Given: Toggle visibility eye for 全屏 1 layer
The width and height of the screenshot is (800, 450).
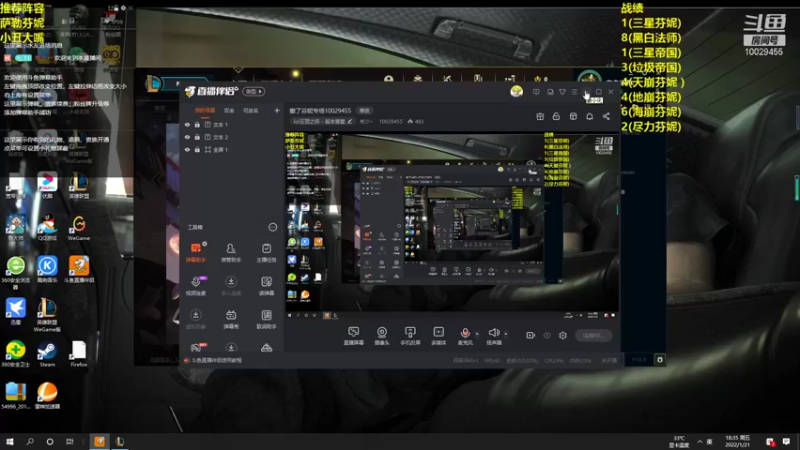Looking at the screenshot, I should coord(187,149).
